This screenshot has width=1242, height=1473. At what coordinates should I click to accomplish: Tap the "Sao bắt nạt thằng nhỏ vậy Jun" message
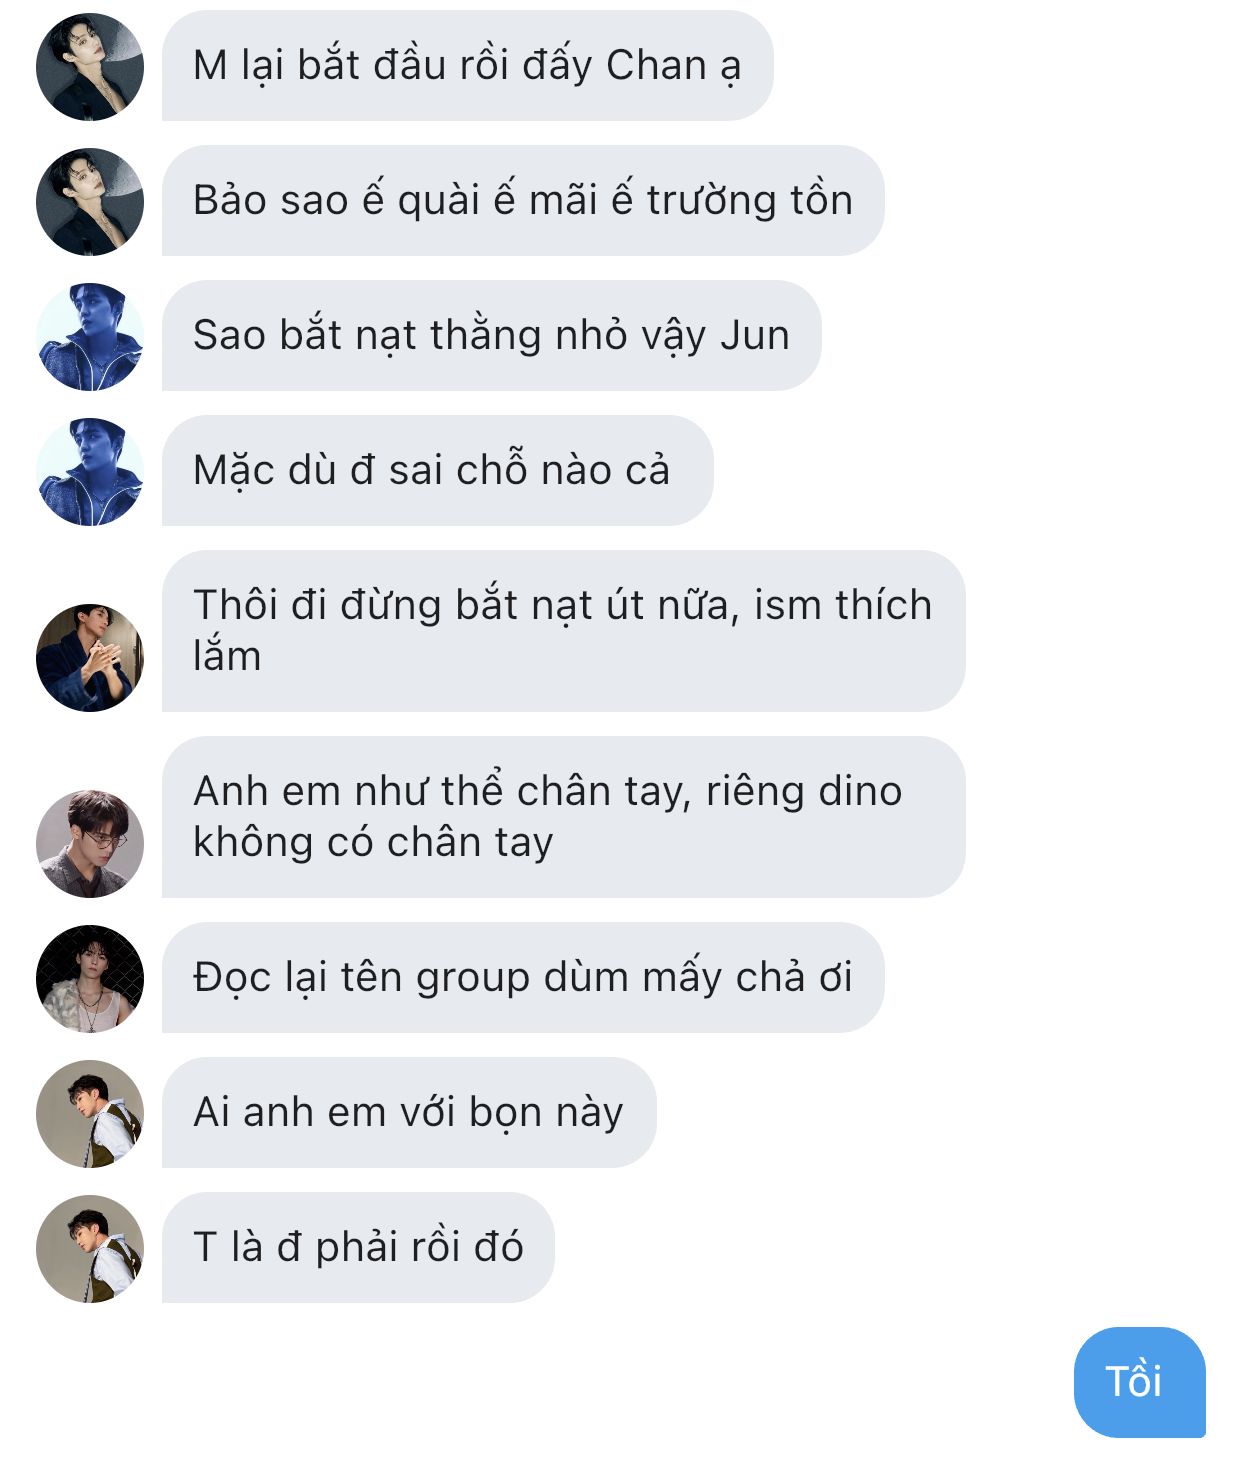491,336
